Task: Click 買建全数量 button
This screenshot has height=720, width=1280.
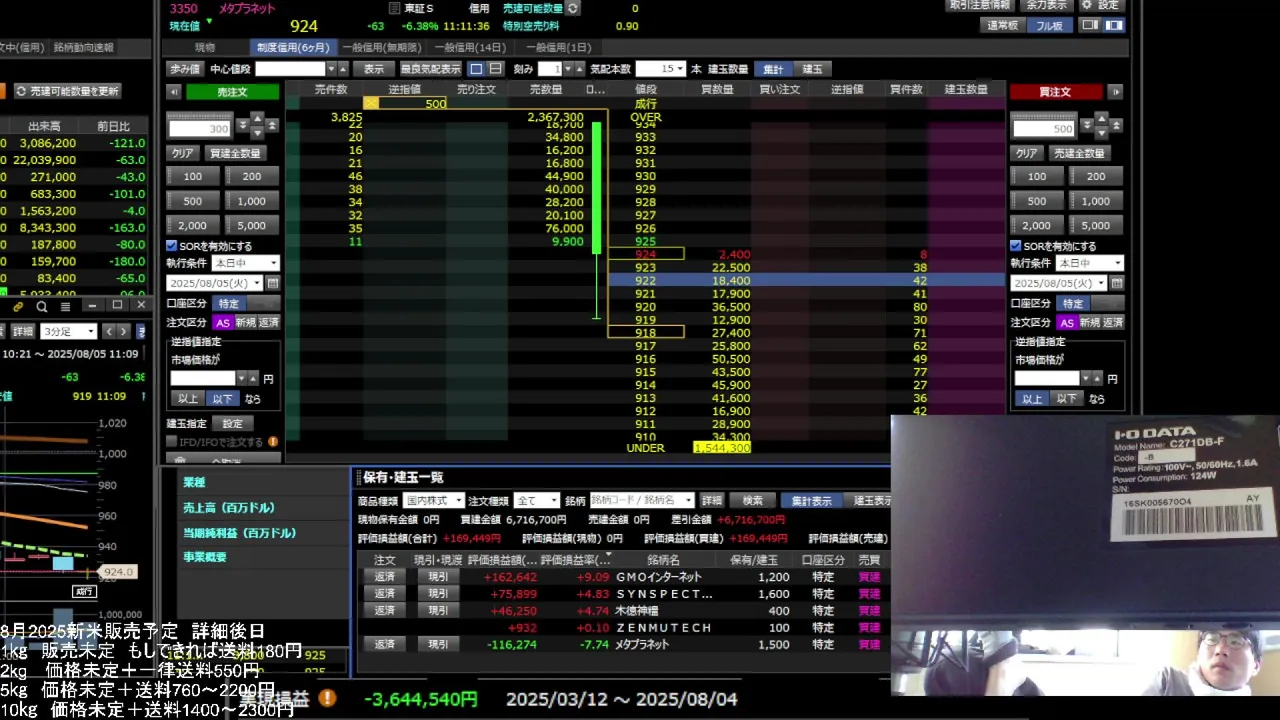Action: pyautogui.click(x=235, y=154)
